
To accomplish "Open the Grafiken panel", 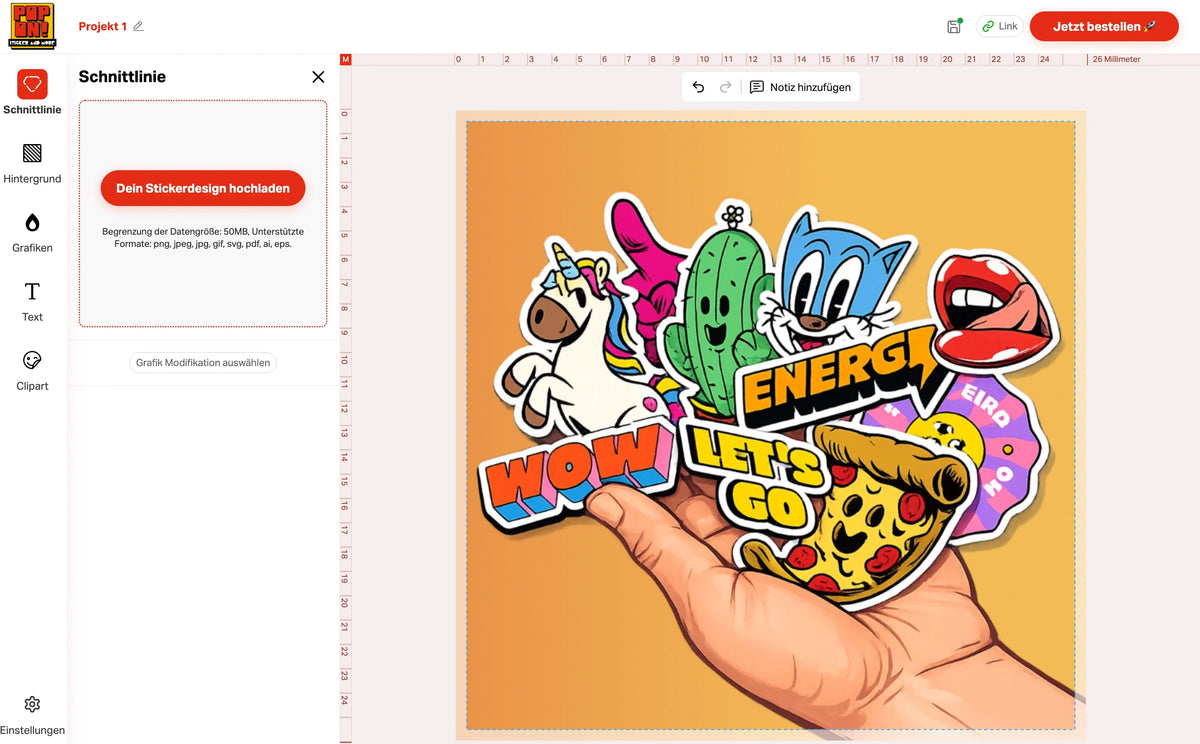I will pyautogui.click(x=32, y=232).
